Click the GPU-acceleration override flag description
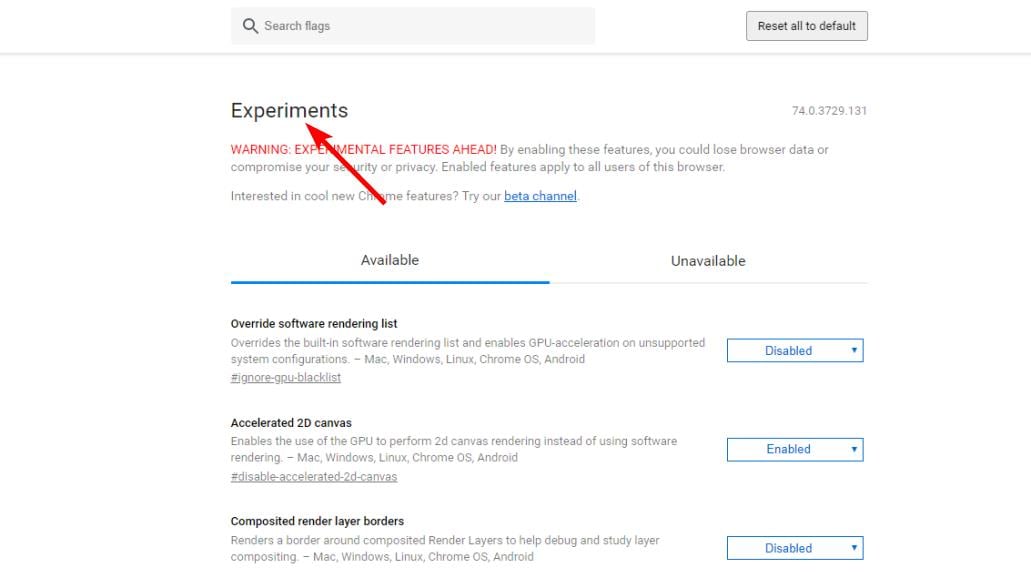 pos(467,350)
